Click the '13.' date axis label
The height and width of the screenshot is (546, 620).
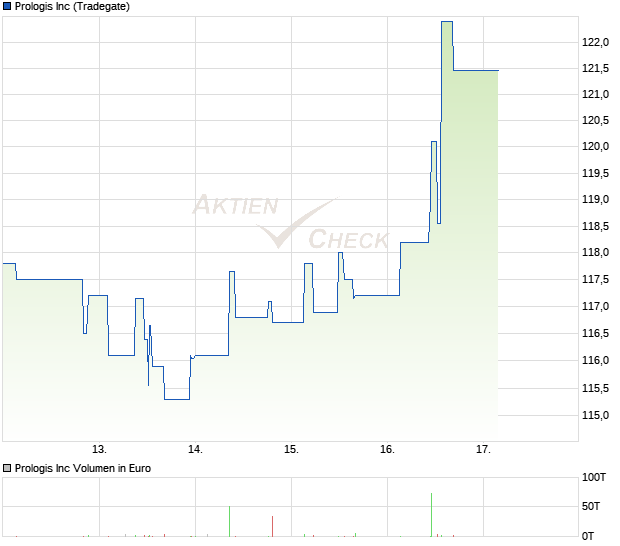pos(99,450)
